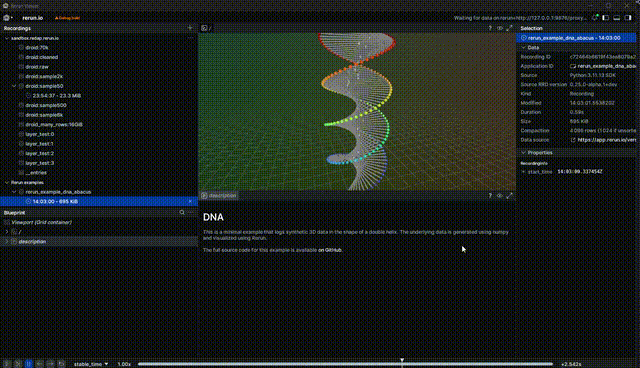
Task: Select droid:sample2k dataset icon
Action: tap(21, 77)
